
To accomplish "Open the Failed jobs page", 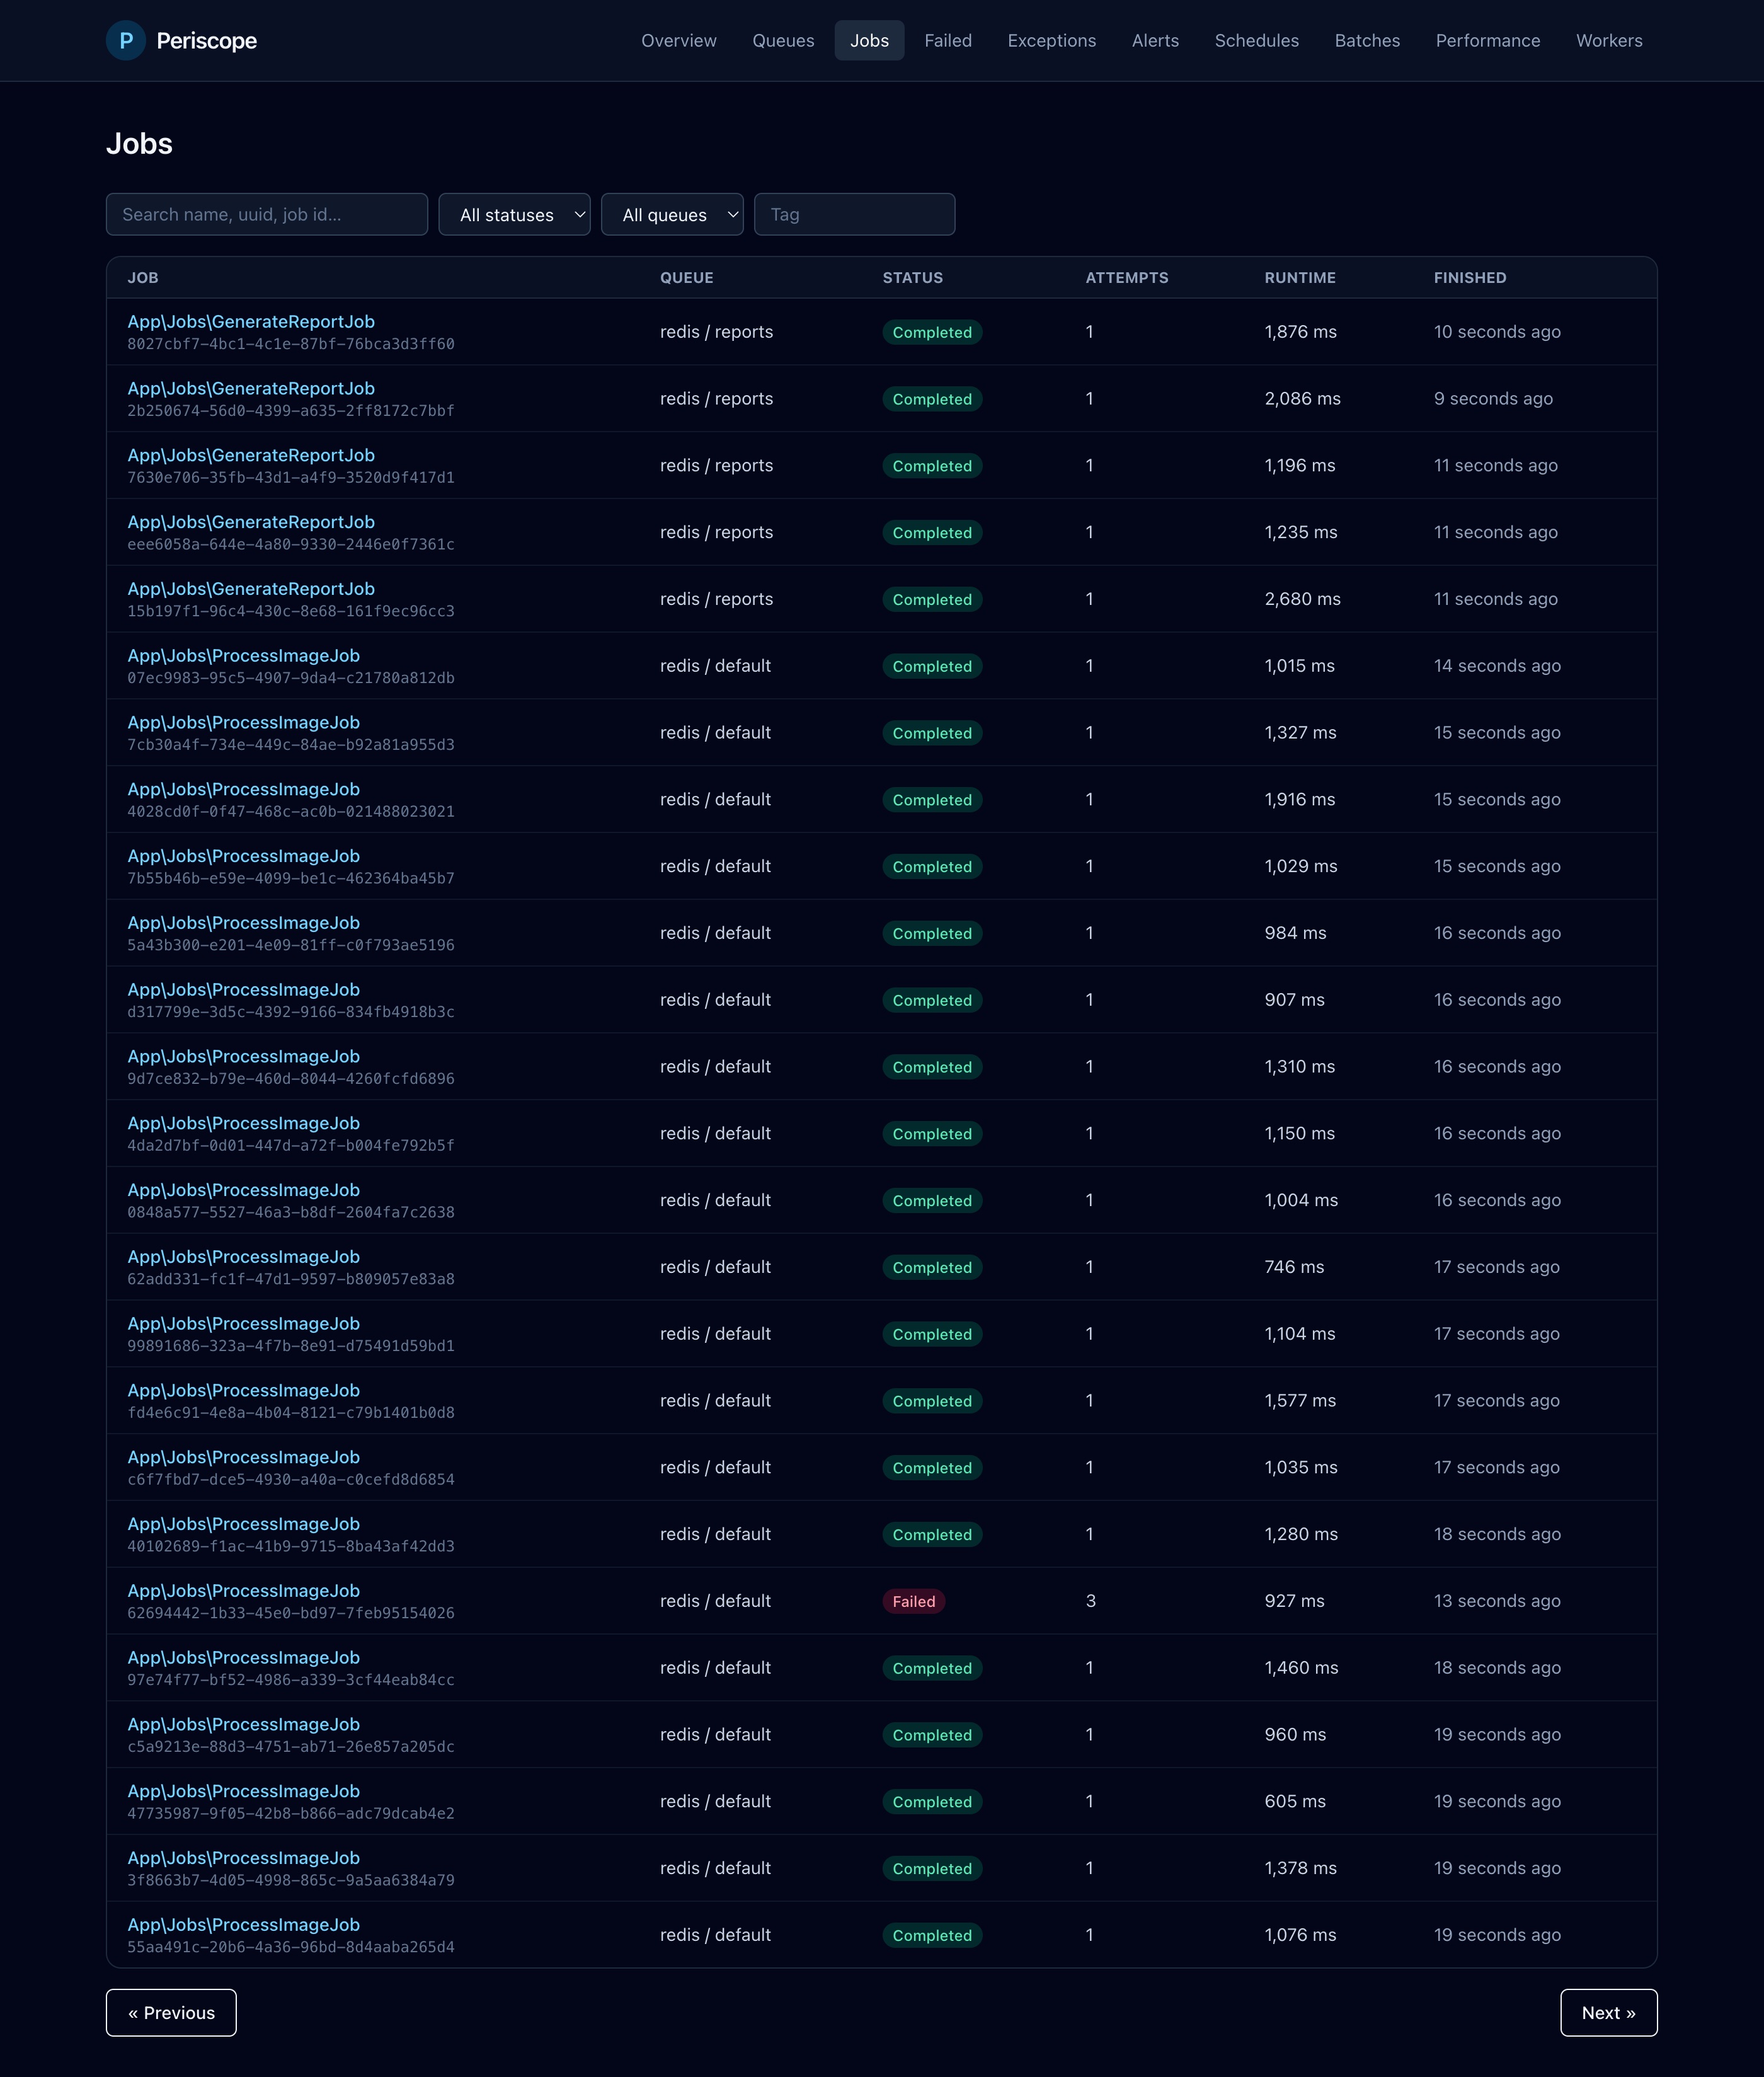I will click(947, 40).
